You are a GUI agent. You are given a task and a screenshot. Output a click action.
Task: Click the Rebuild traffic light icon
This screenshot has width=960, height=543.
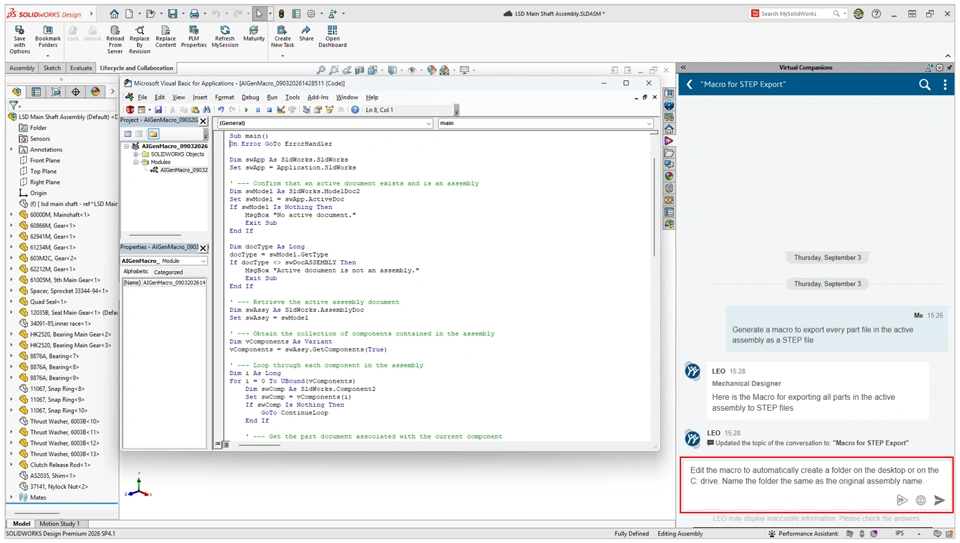[281, 13]
